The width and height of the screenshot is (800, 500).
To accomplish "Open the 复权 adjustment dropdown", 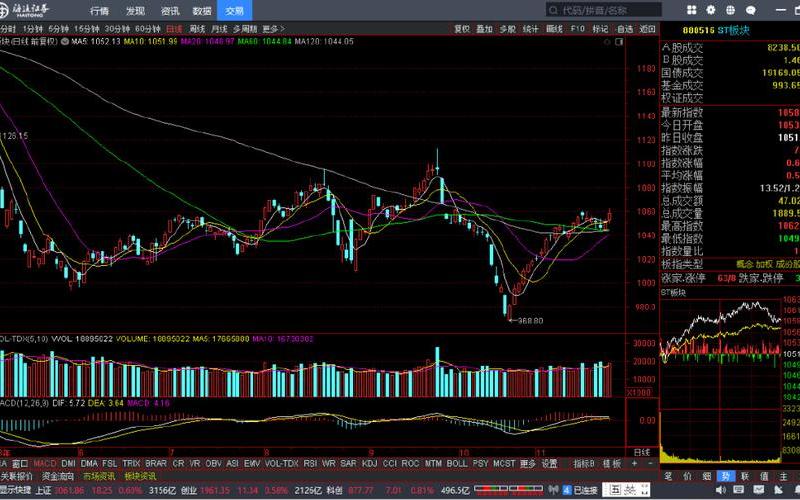I will [461, 30].
